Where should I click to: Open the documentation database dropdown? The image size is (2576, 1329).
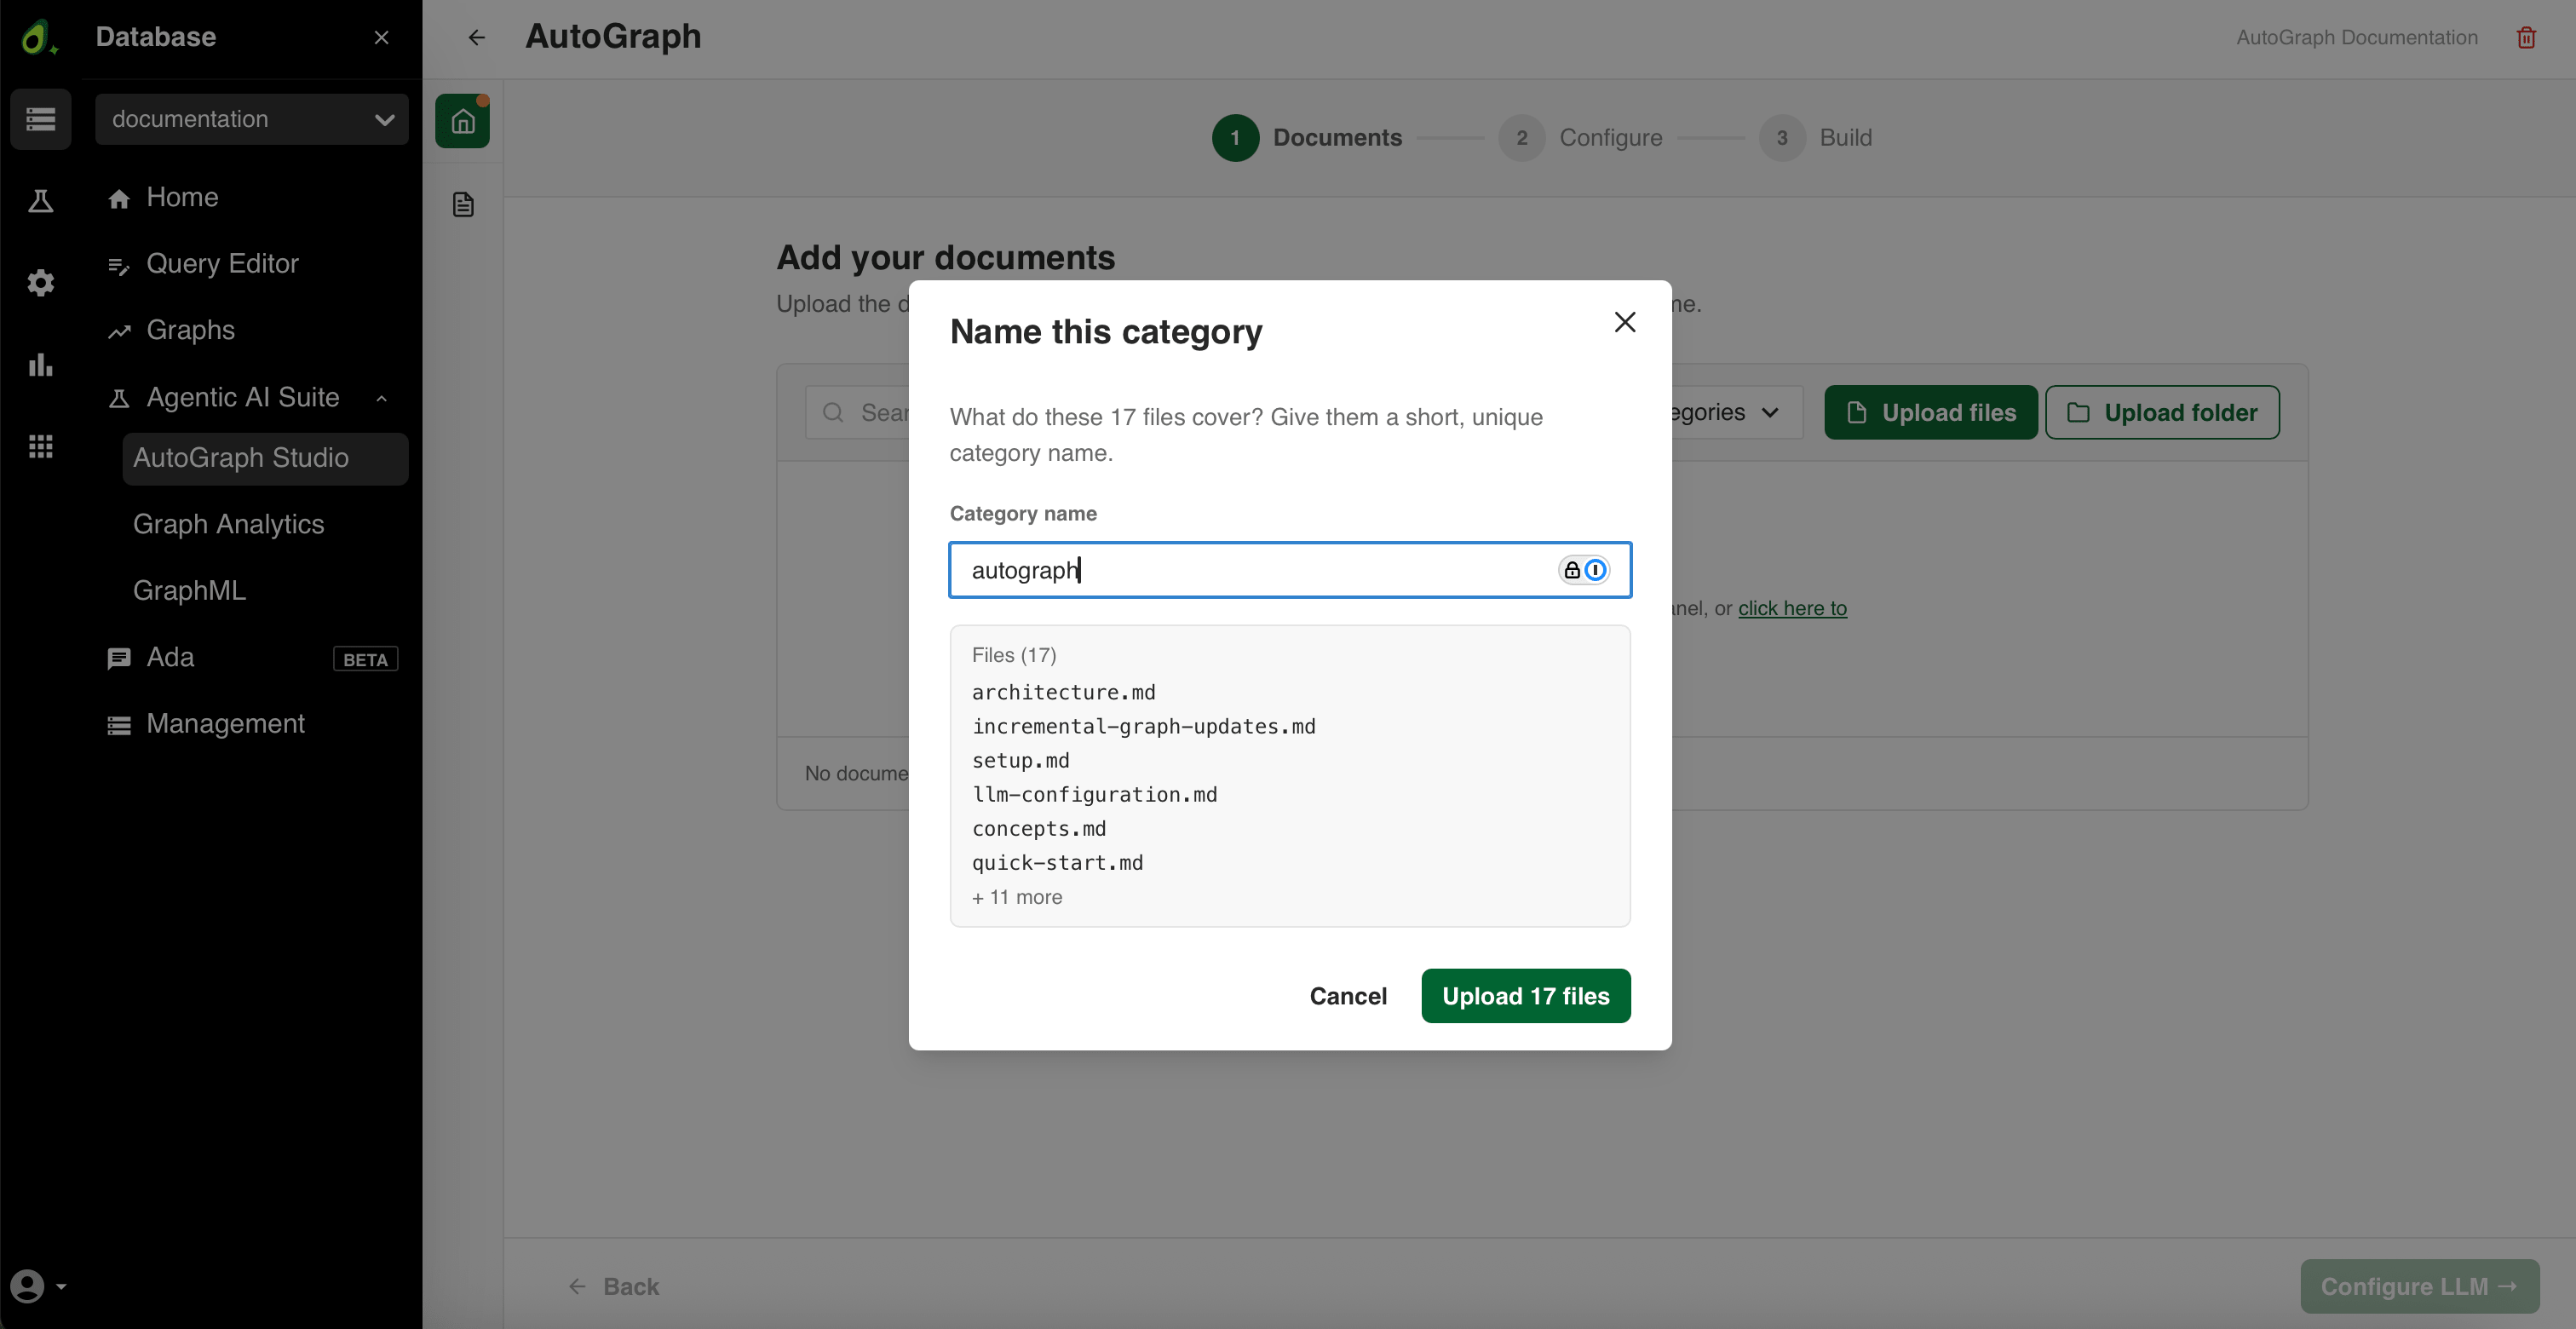pos(252,119)
